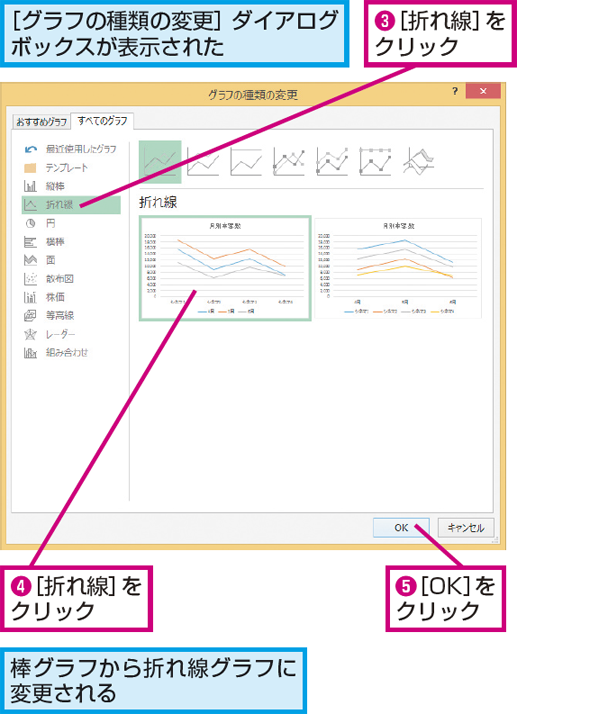Select the 組み合わせ chart category
This screenshot has height=714, width=600.
71,352
